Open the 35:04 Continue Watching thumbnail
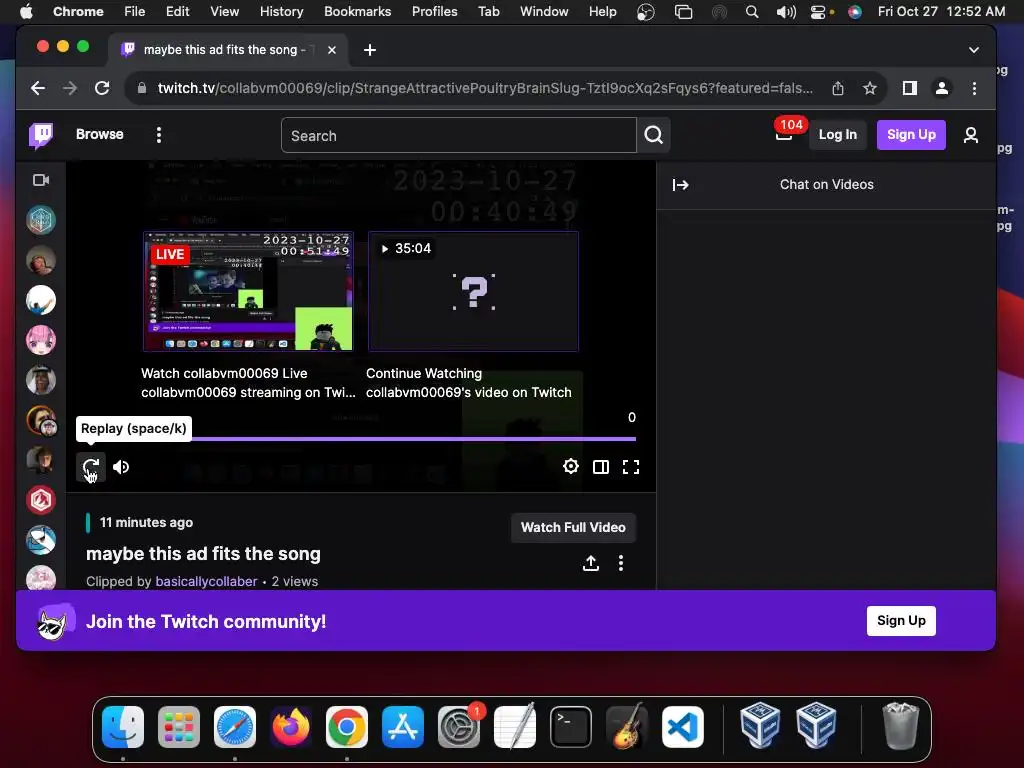Screen dimensions: 1024x768 [473, 291]
